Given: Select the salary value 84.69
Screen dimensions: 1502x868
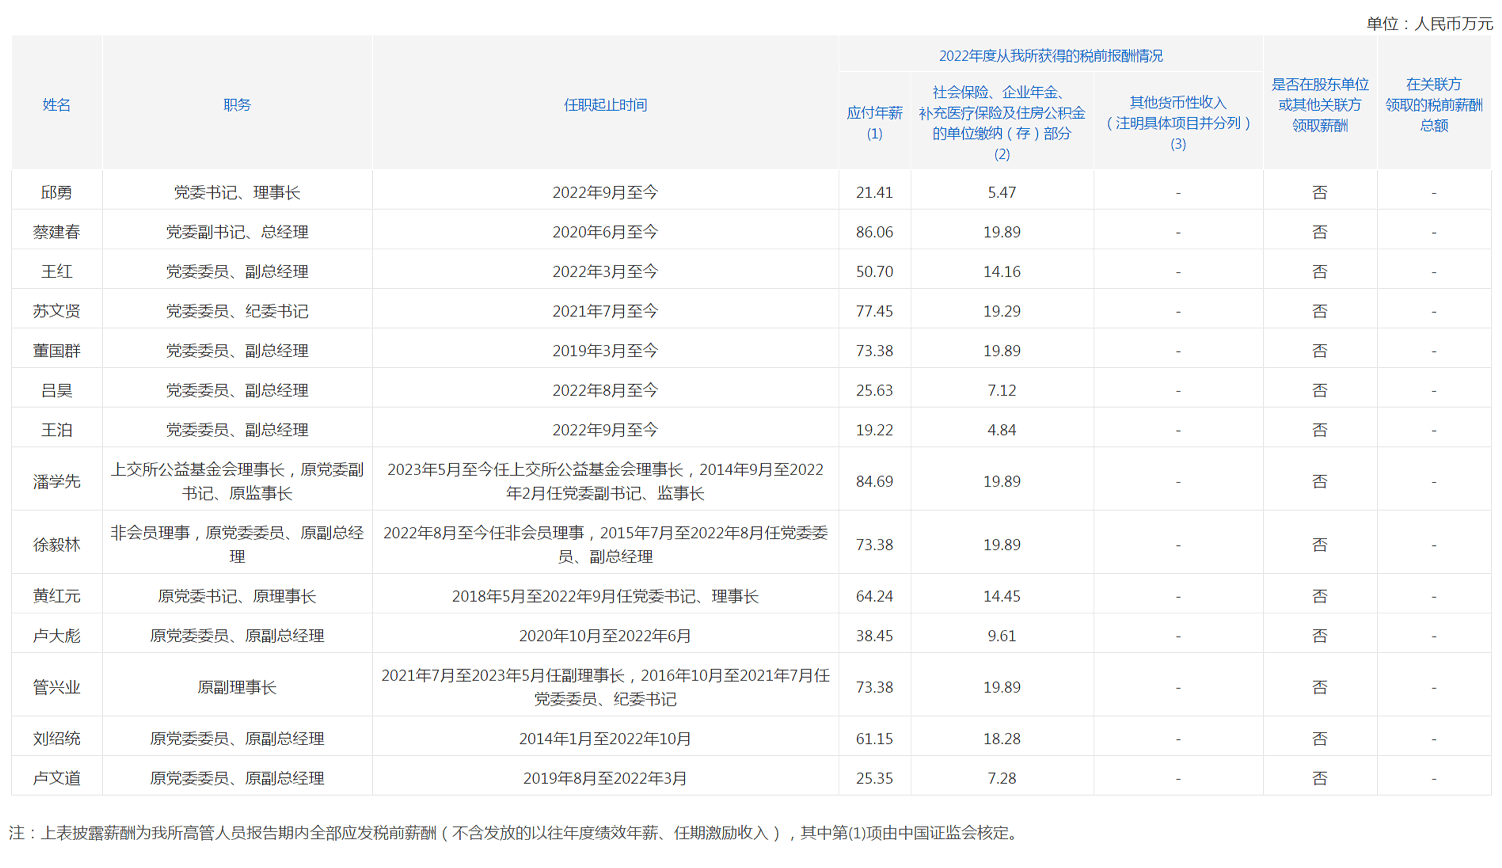Looking at the screenshot, I should pyautogui.click(x=874, y=481).
